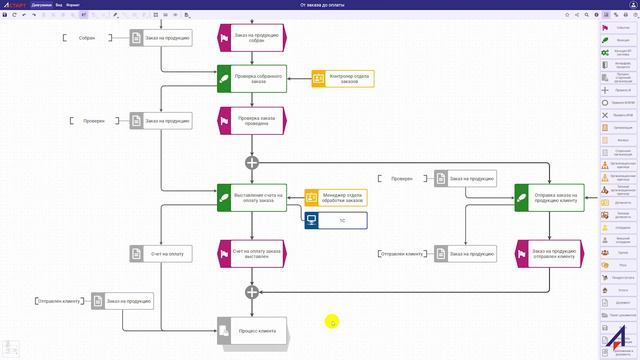Select the event 'Заказ на продукцию собран'

tap(252, 38)
